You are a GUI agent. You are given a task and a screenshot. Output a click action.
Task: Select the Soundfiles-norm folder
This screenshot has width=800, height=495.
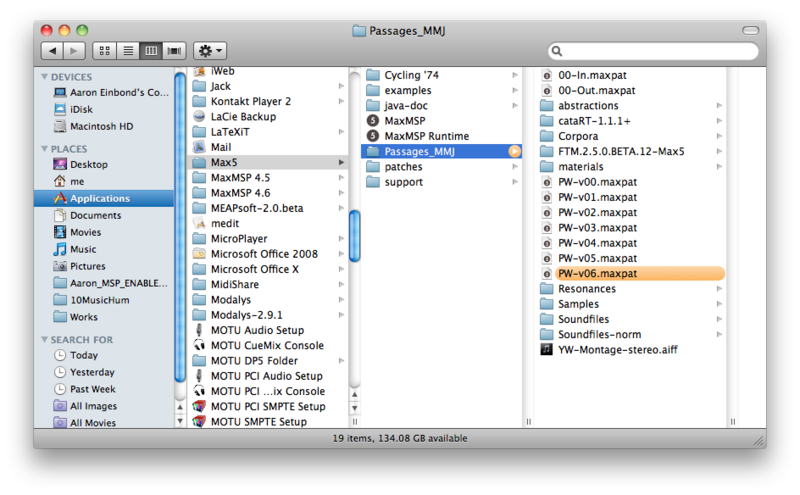pyautogui.click(x=591, y=335)
